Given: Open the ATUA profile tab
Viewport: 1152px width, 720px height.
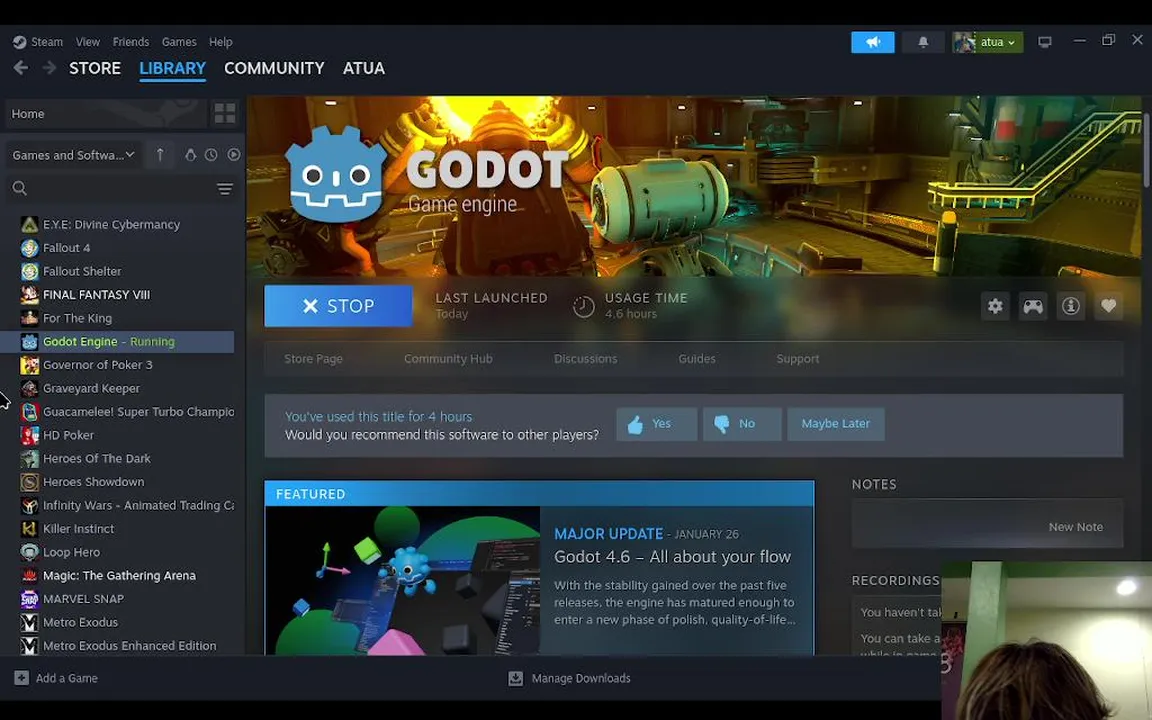Looking at the screenshot, I should [364, 68].
